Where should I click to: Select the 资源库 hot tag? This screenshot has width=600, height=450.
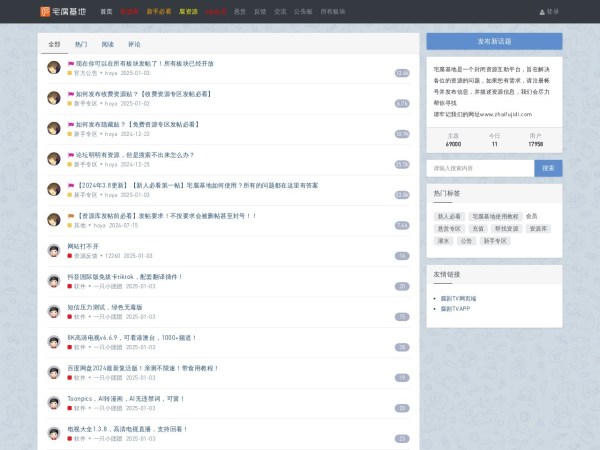(x=538, y=228)
